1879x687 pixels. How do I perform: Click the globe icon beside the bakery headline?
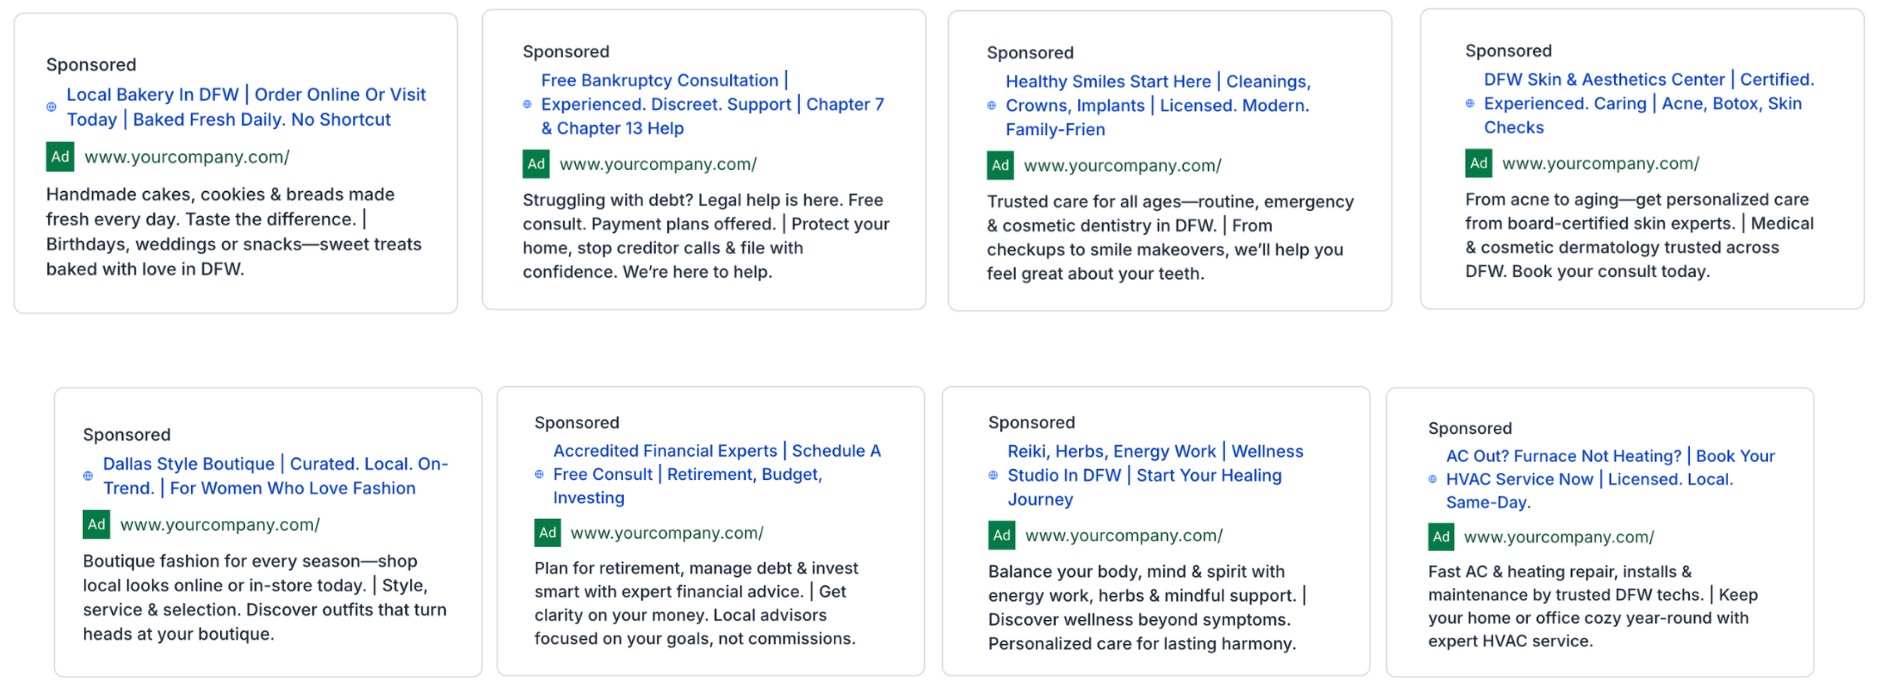(51, 107)
